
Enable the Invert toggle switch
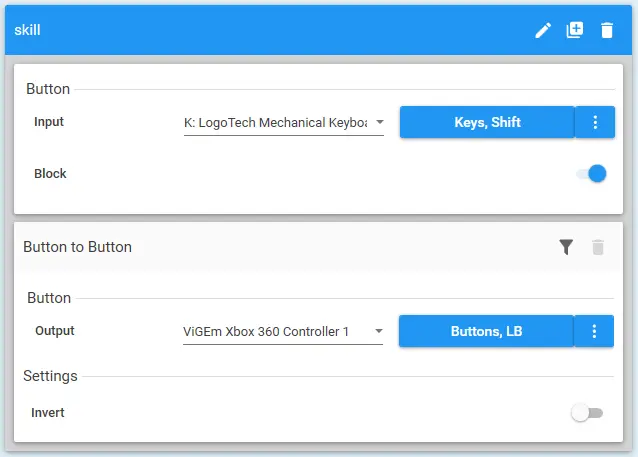pos(586,413)
